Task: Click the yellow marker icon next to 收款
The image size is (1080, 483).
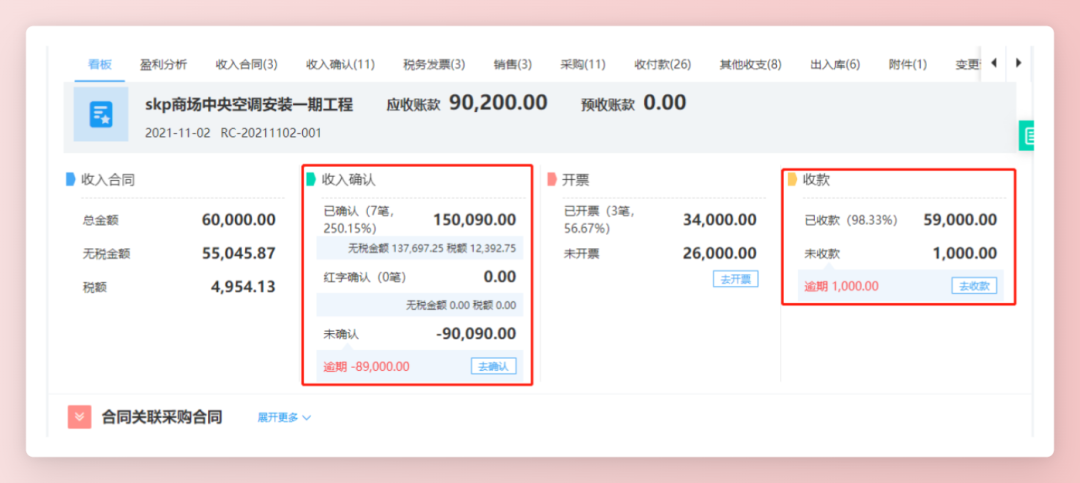Action: click(793, 180)
